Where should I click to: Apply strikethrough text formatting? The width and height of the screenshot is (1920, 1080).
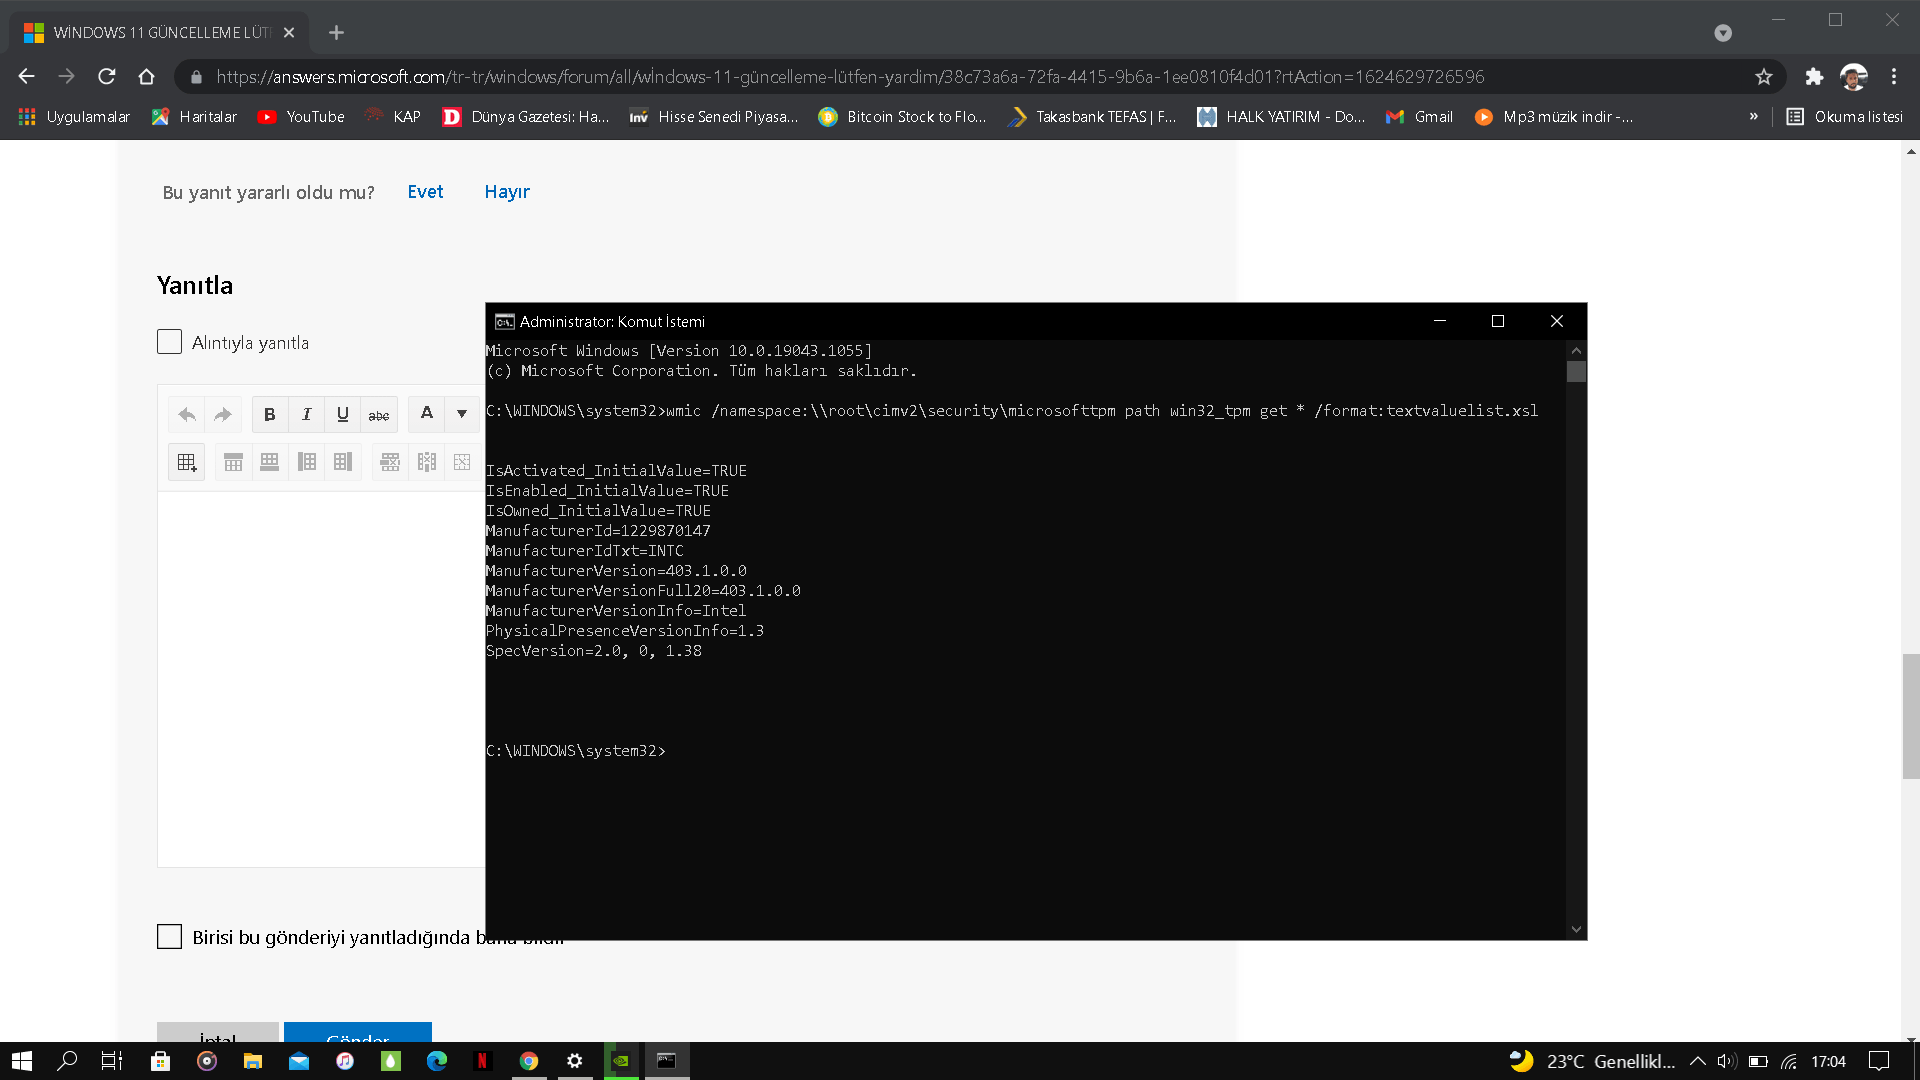point(379,414)
